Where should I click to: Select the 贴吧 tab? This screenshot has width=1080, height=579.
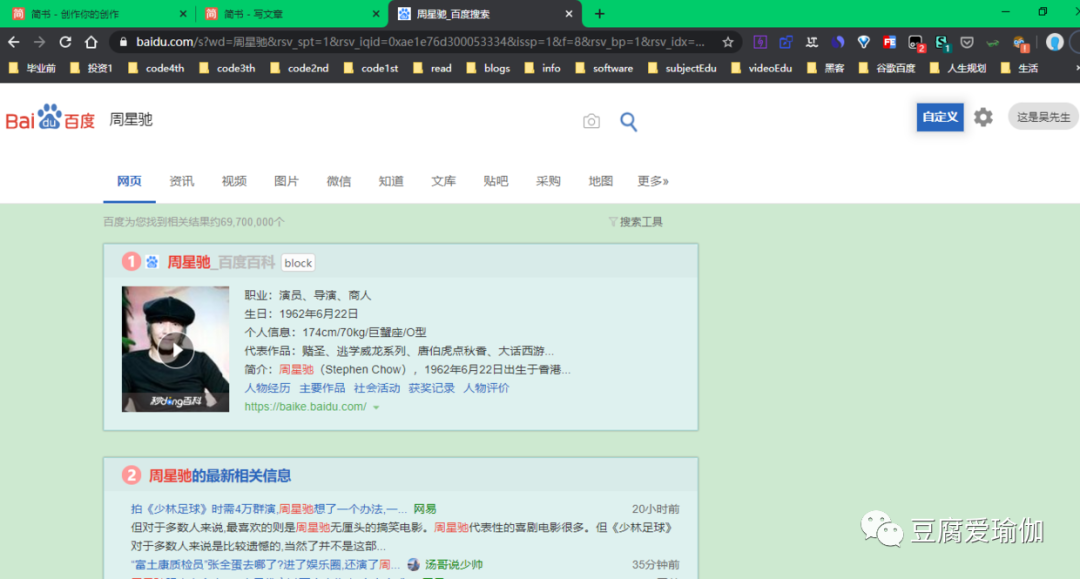[x=495, y=181]
